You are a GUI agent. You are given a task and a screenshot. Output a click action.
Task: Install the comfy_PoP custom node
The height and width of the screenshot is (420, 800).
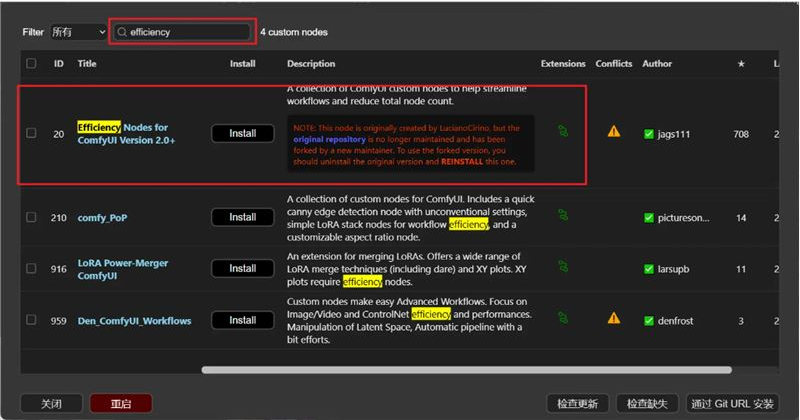coord(242,217)
